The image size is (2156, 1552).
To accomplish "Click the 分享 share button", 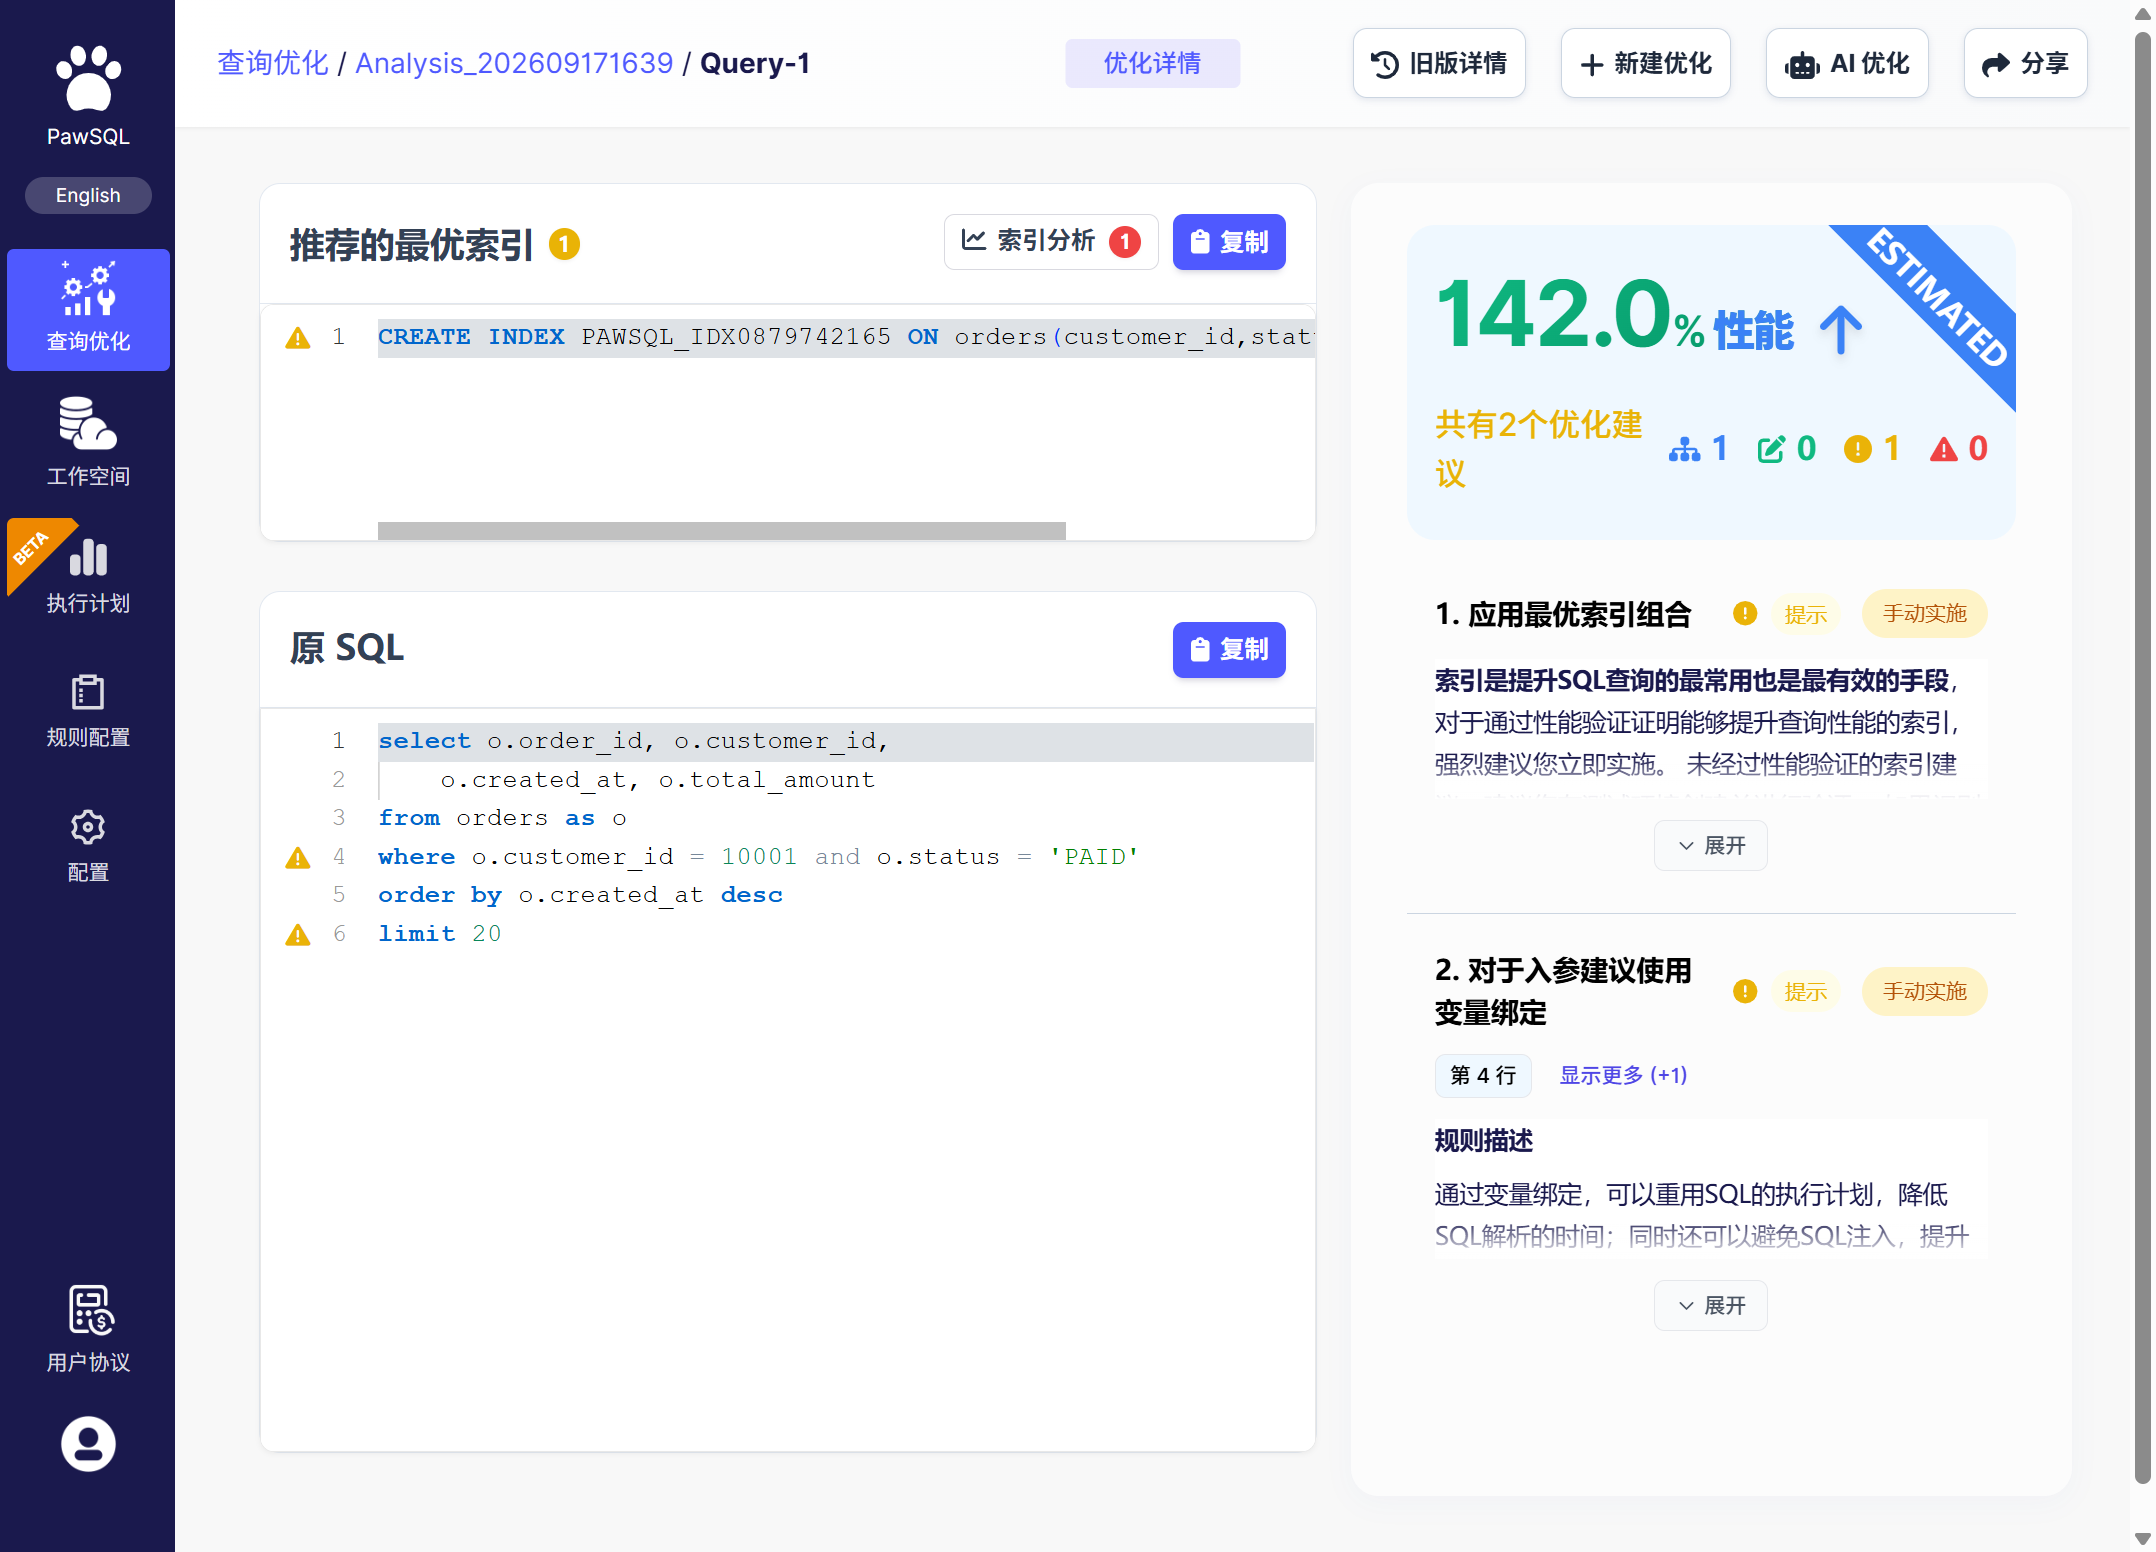I will [2025, 63].
